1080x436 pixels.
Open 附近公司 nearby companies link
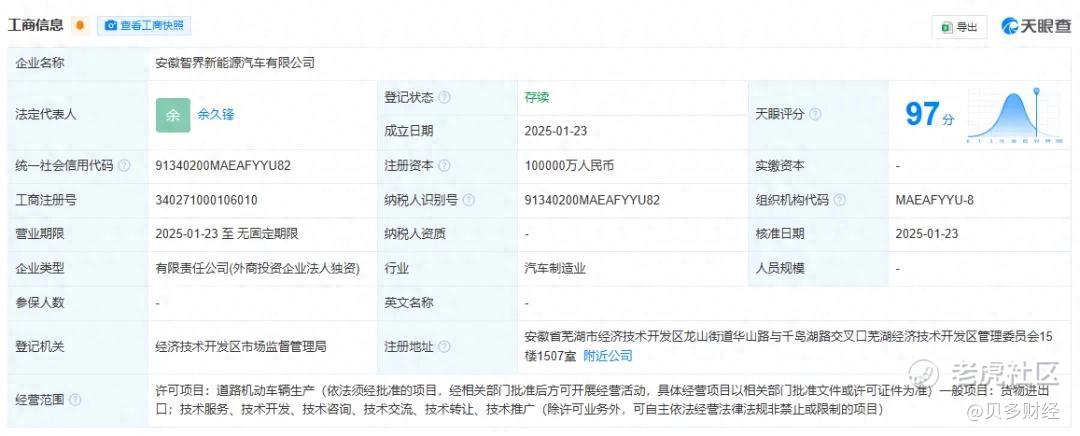tap(608, 356)
